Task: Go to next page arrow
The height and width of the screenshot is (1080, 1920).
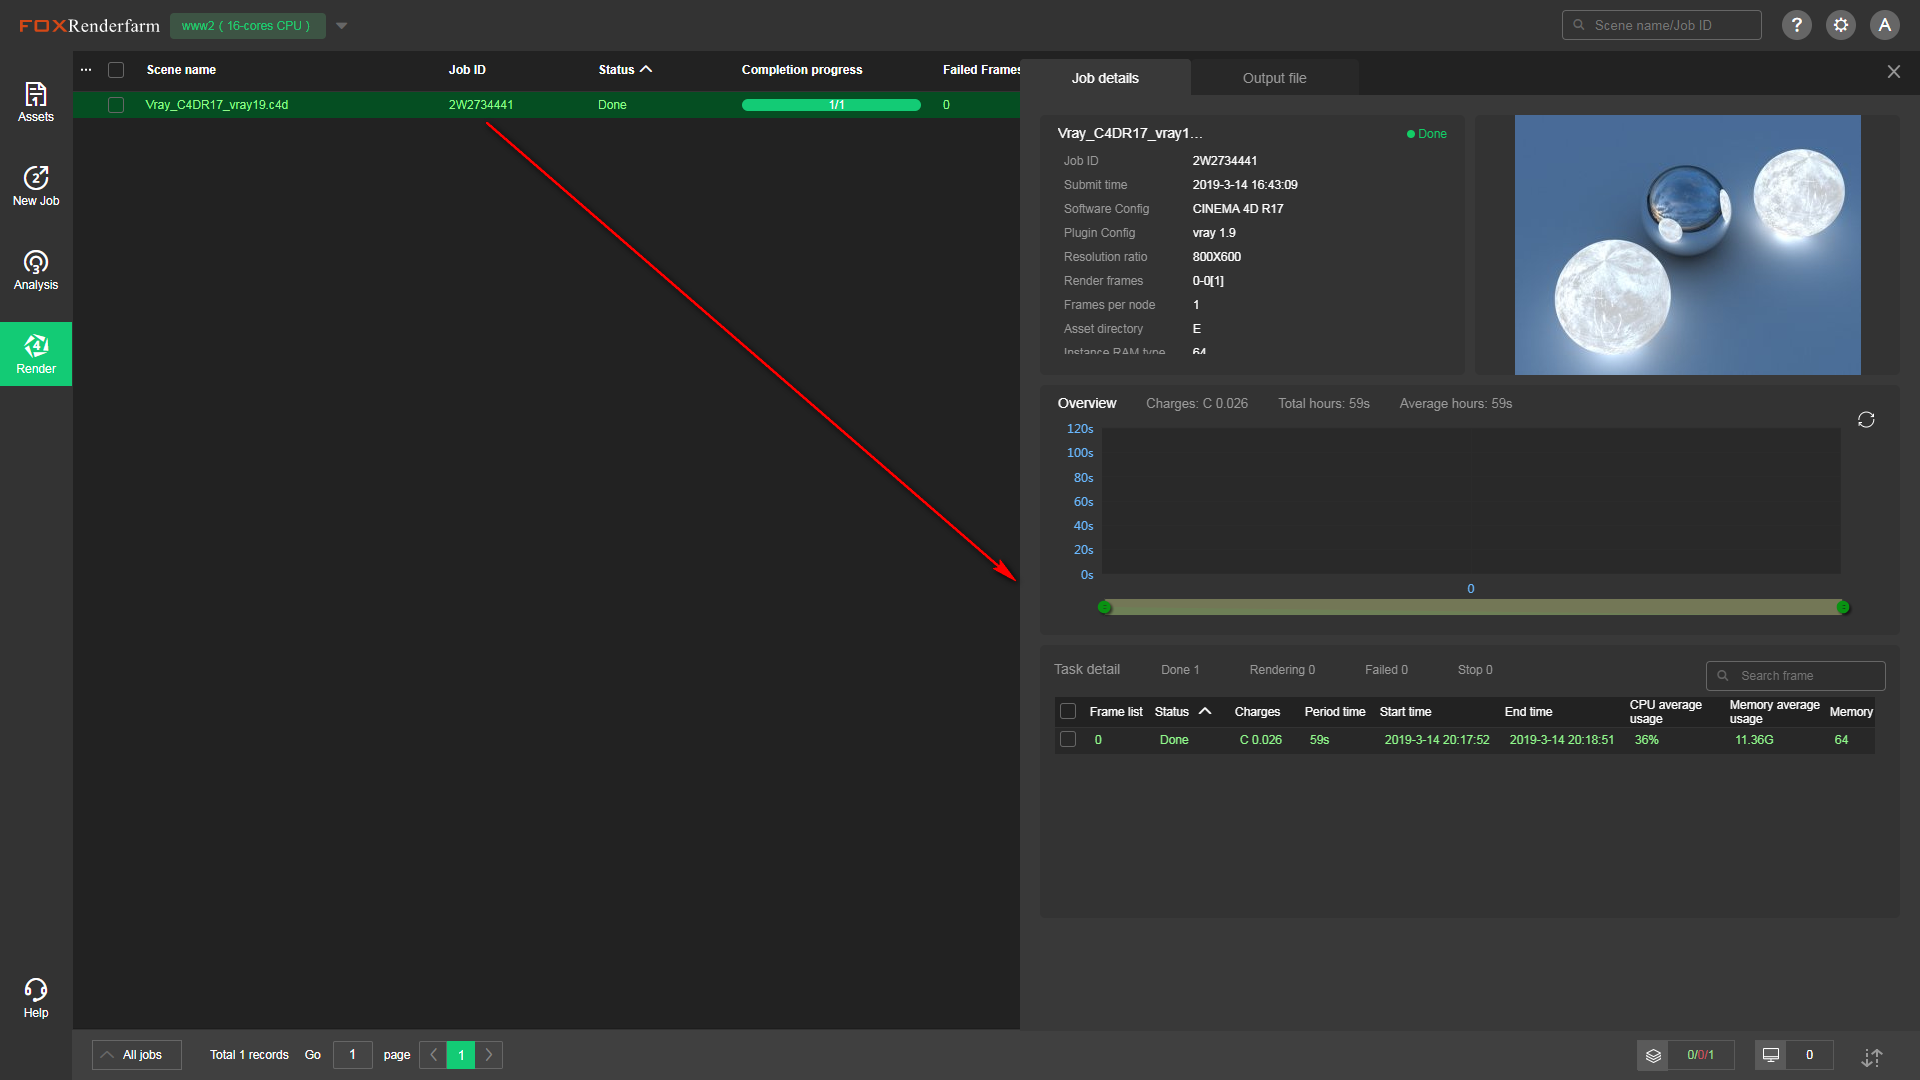Action: pos(489,1055)
